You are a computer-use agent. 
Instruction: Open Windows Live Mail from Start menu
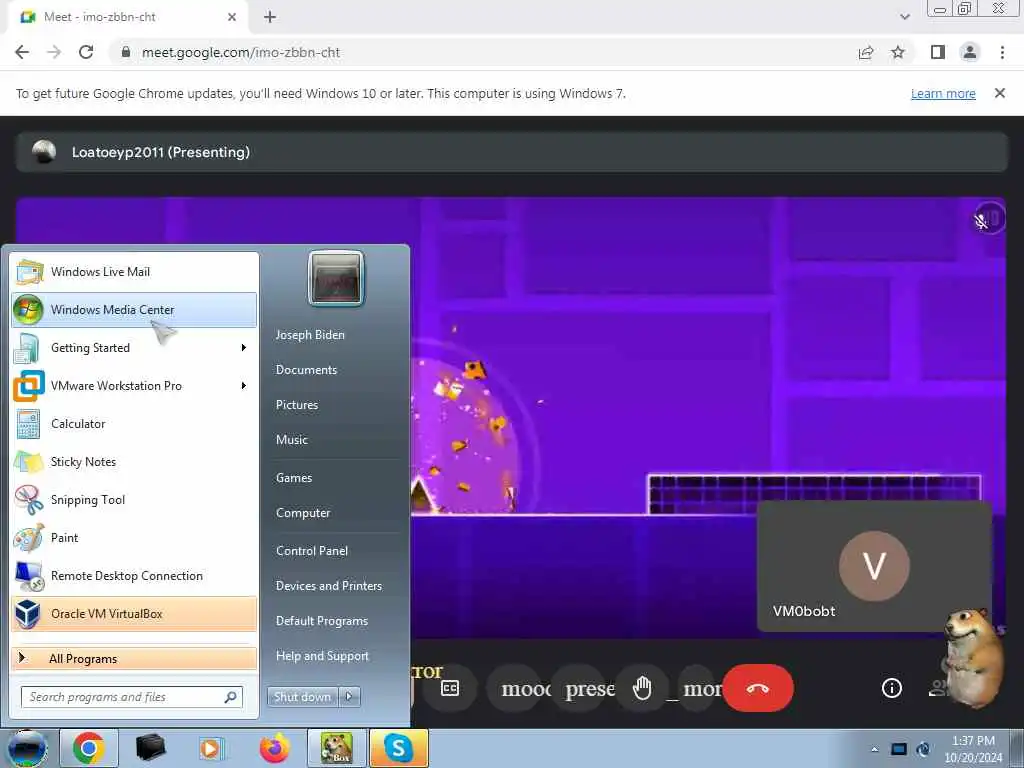[134, 272]
